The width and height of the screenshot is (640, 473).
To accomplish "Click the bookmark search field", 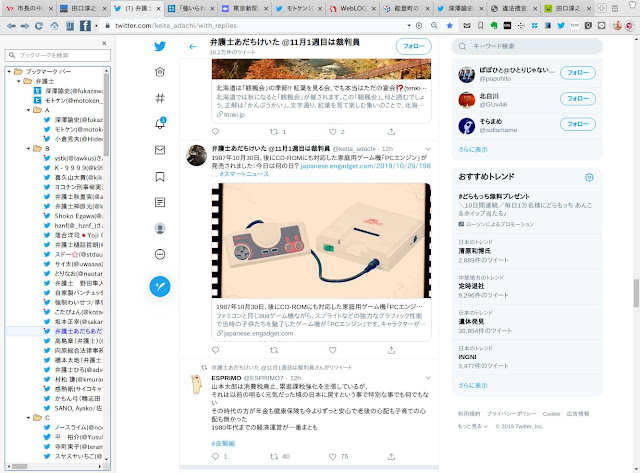I will point(58,55).
